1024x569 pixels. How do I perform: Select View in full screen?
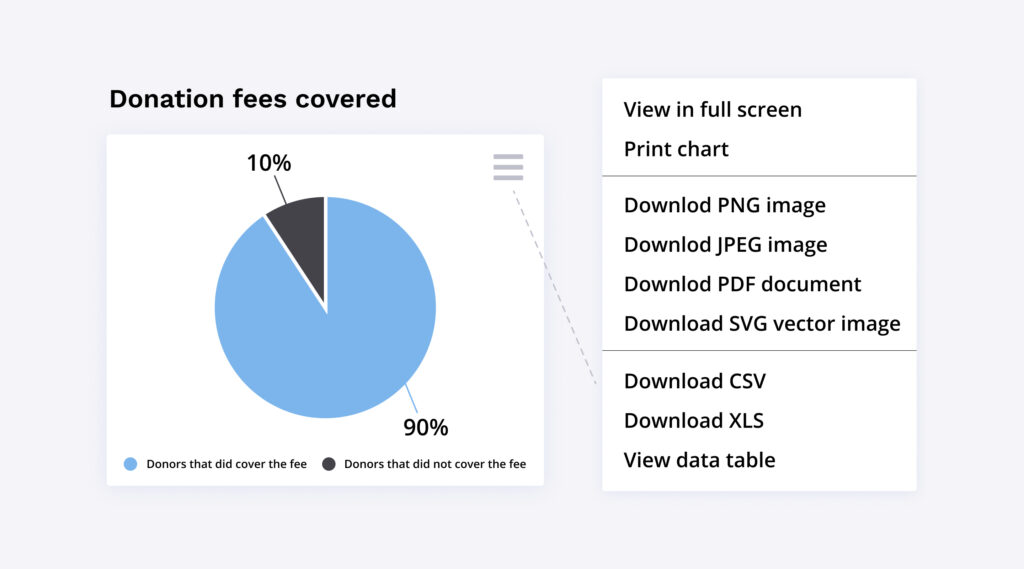pyautogui.click(x=712, y=109)
